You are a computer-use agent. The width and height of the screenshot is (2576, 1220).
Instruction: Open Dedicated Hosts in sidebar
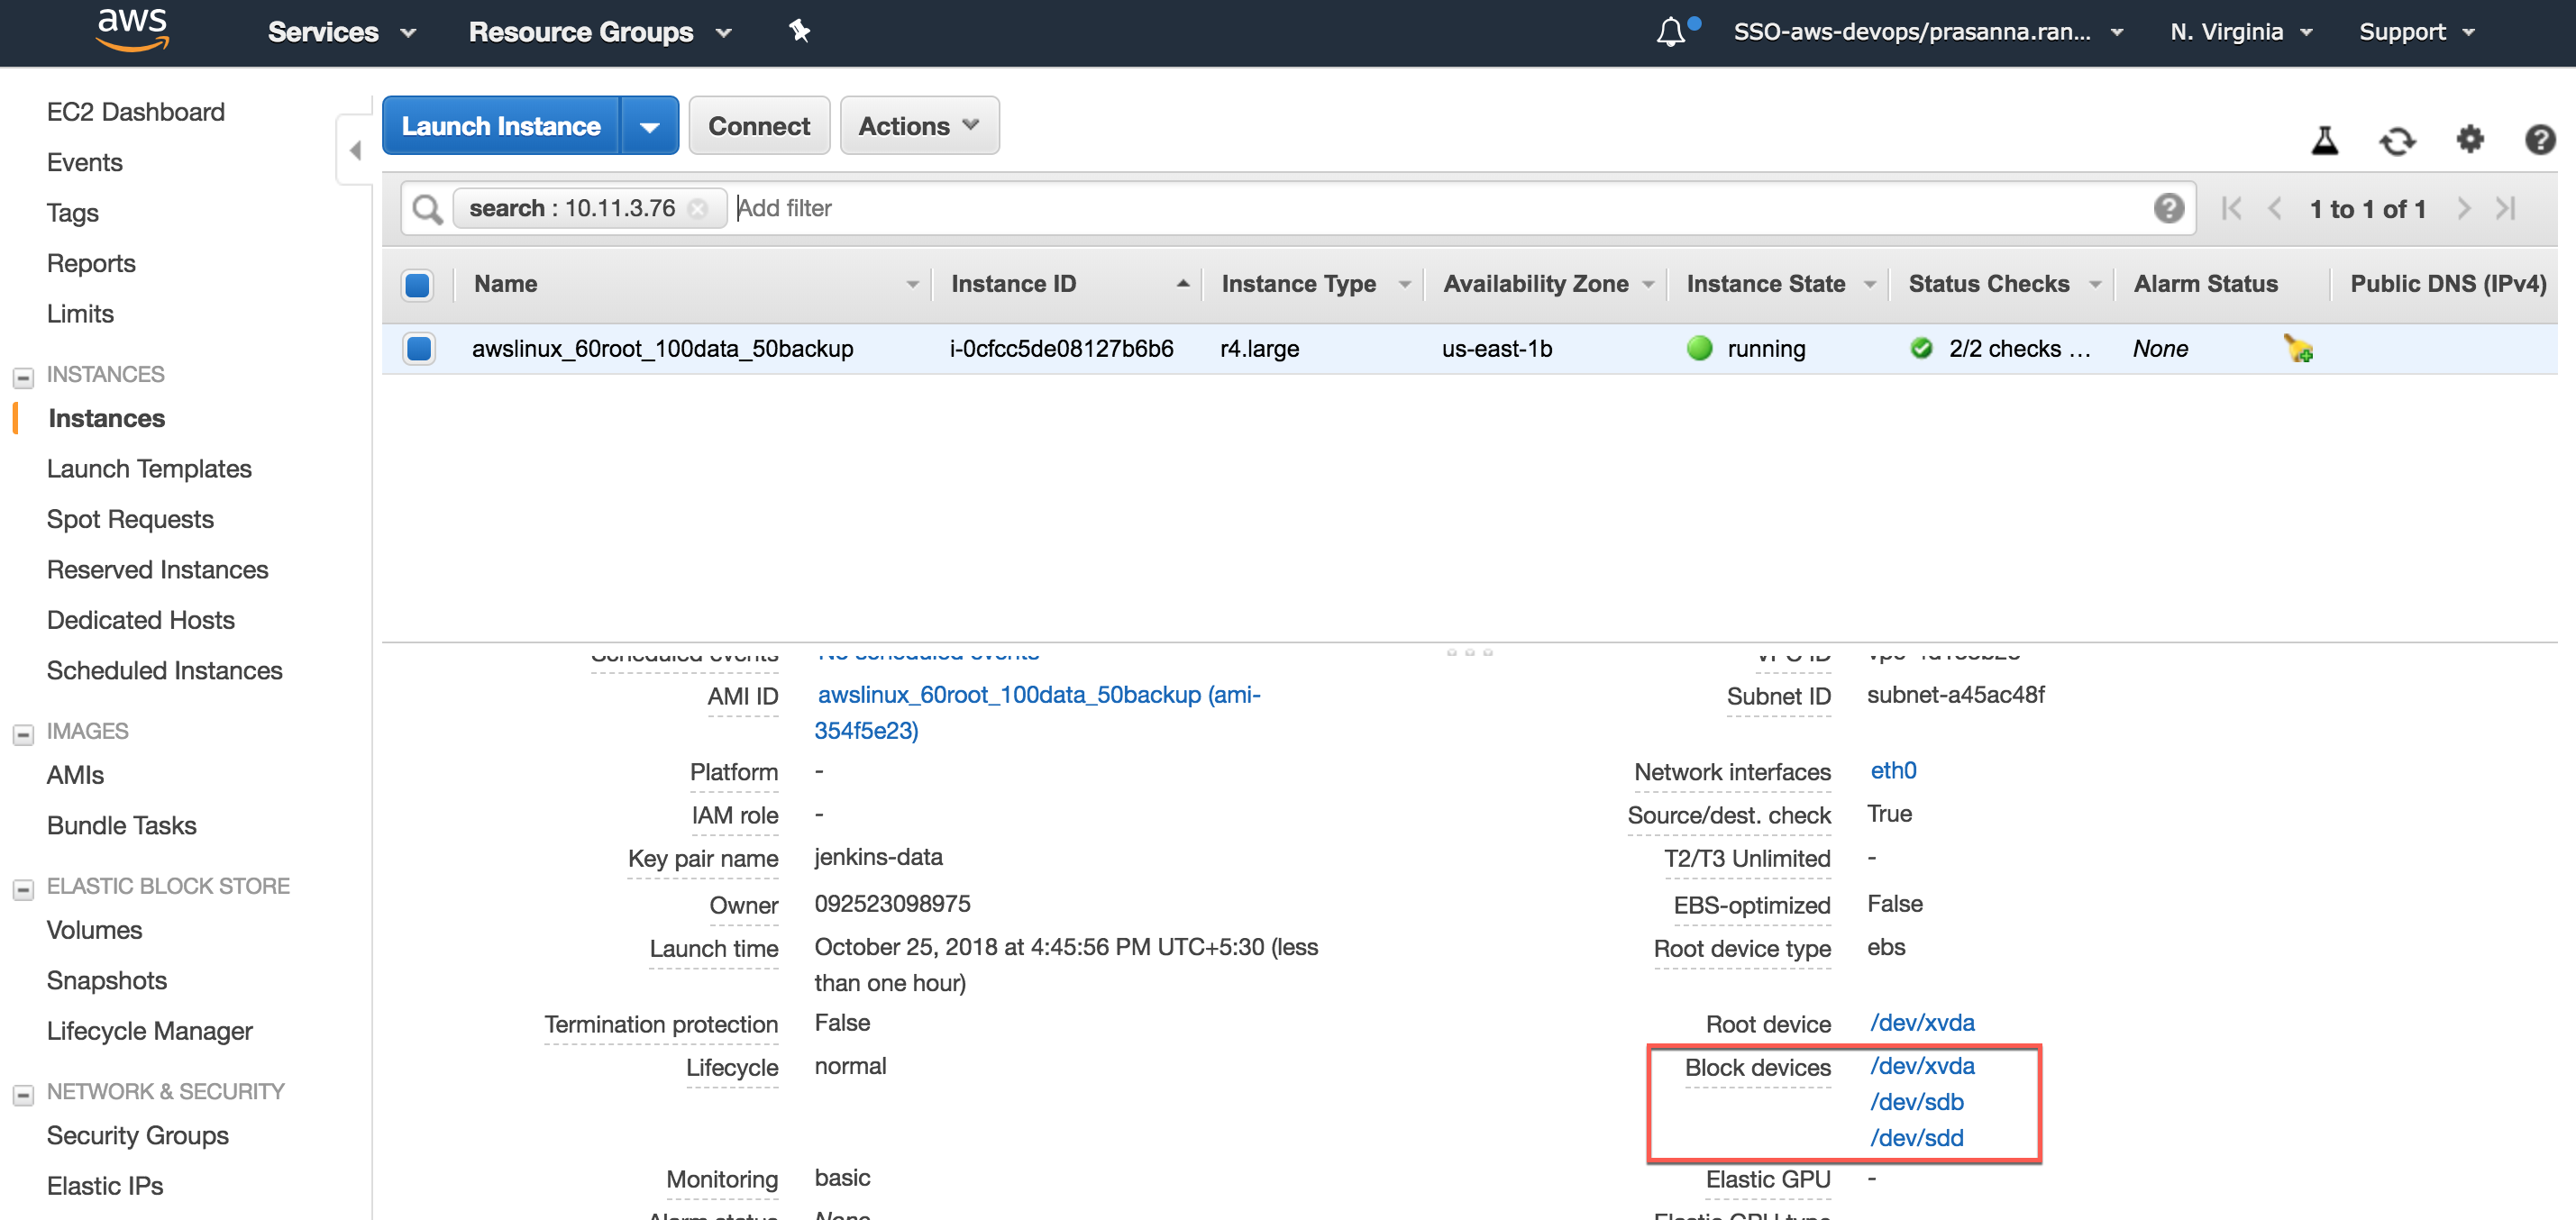(141, 620)
